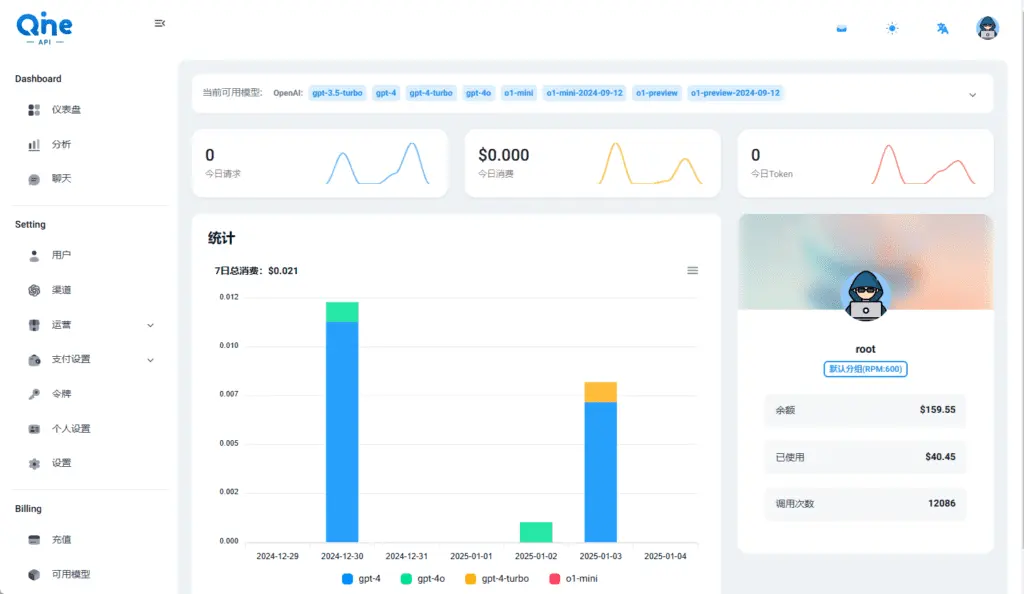Image resolution: width=1024 pixels, height=594 pixels.
Task: Click the 令牌 key icon
Action: (x=34, y=394)
